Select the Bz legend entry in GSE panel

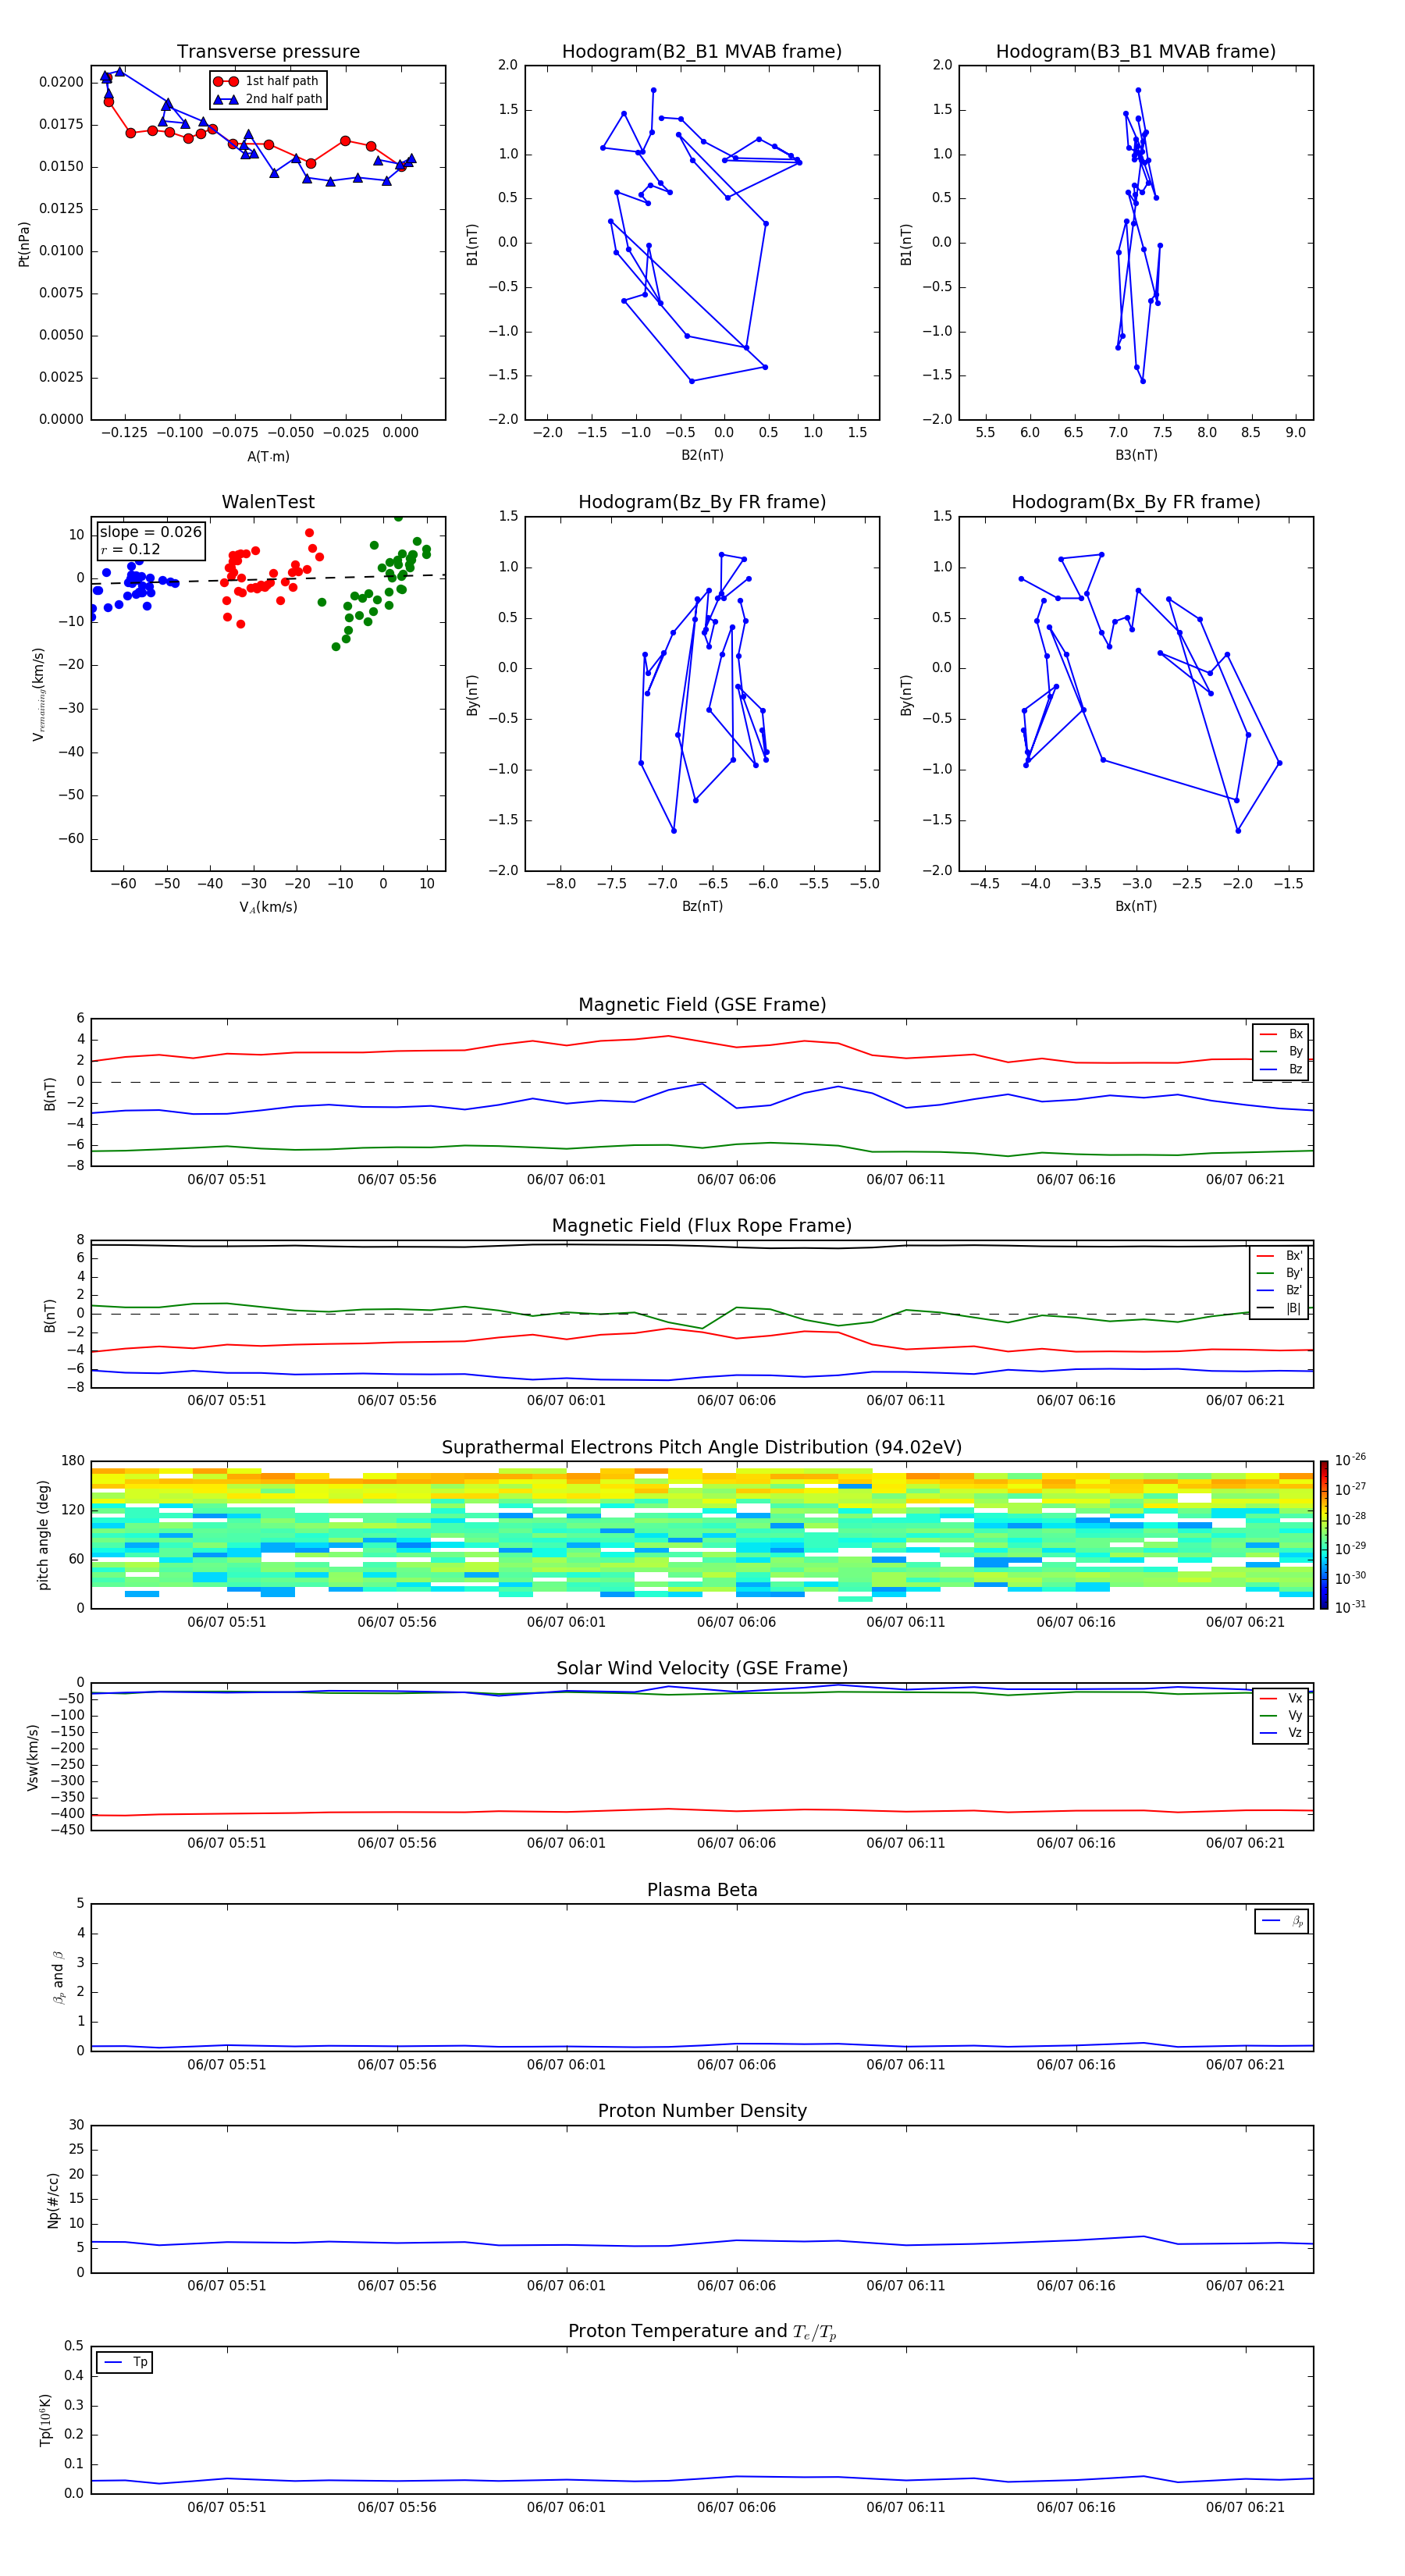[x=1281, y=1069]
